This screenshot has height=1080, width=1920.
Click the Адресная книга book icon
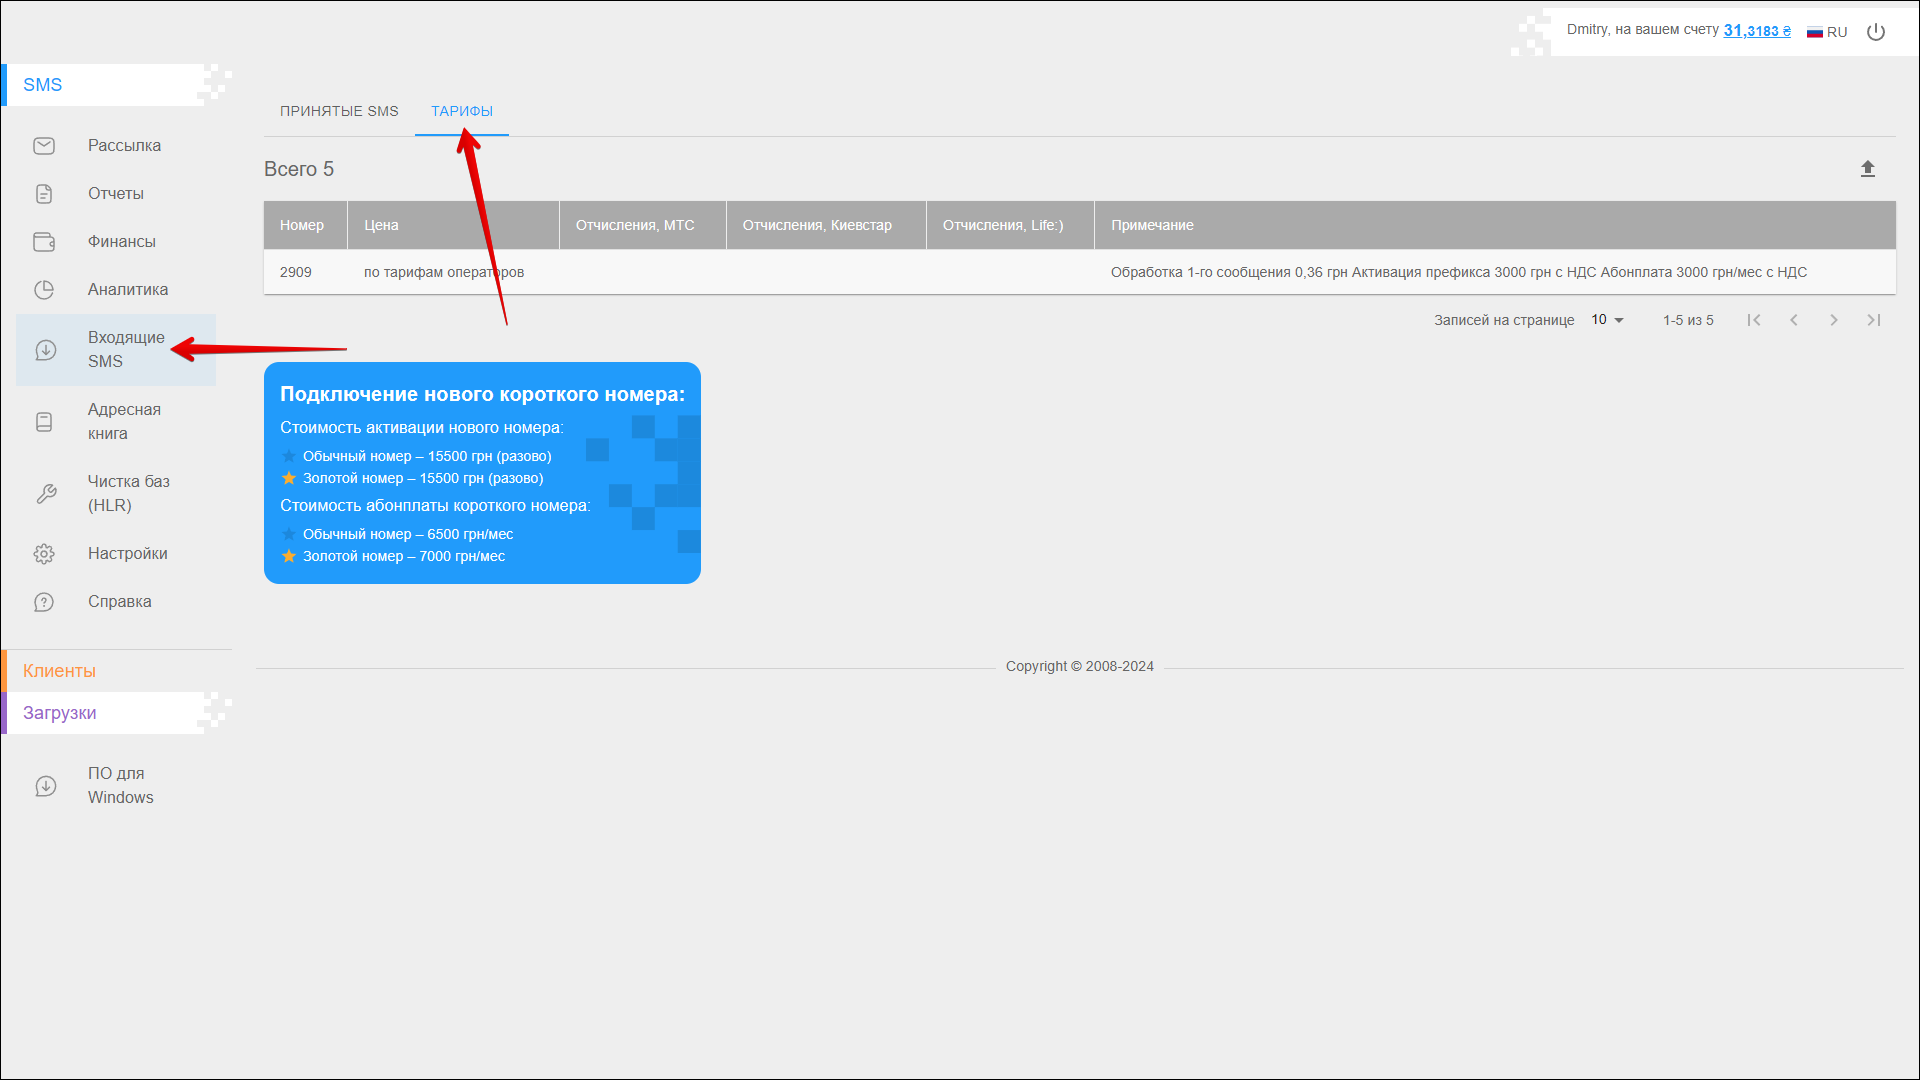44,422
